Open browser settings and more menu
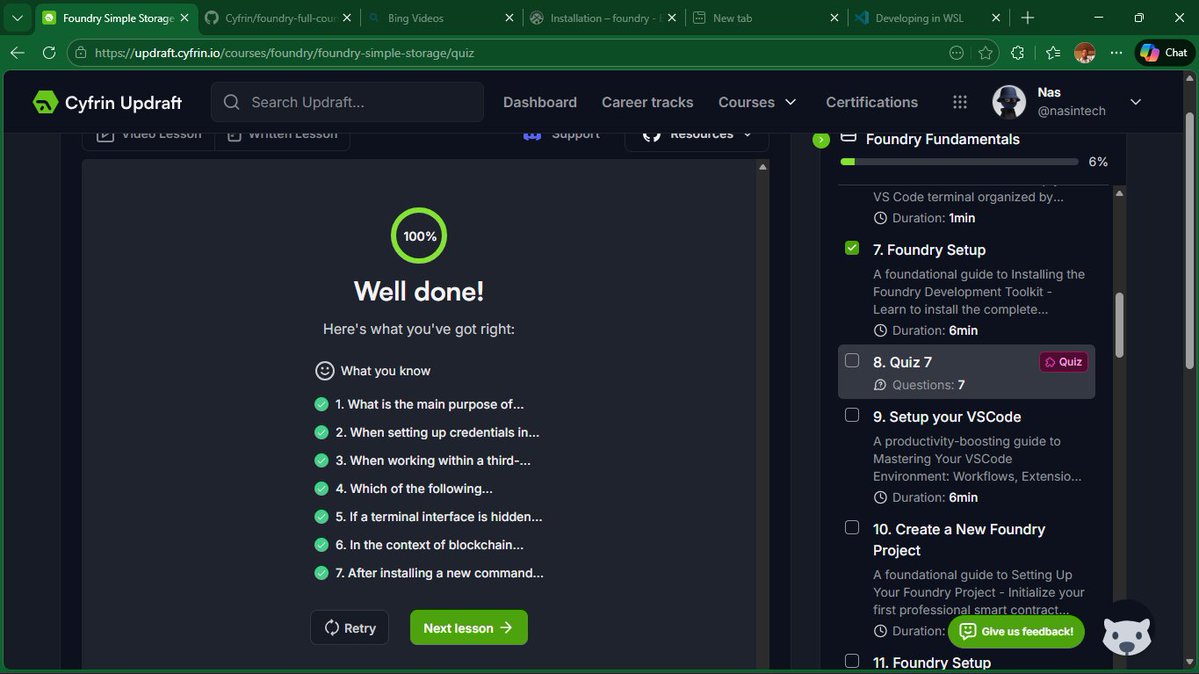1199x674 pixels. click(1116, 53)
